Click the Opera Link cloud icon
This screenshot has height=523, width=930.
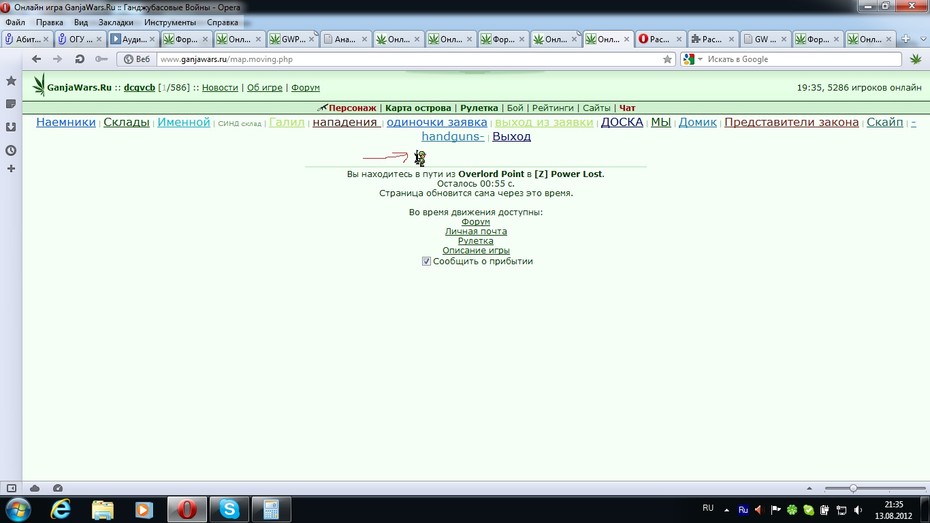pyautogui.click(x=35, y=488)
